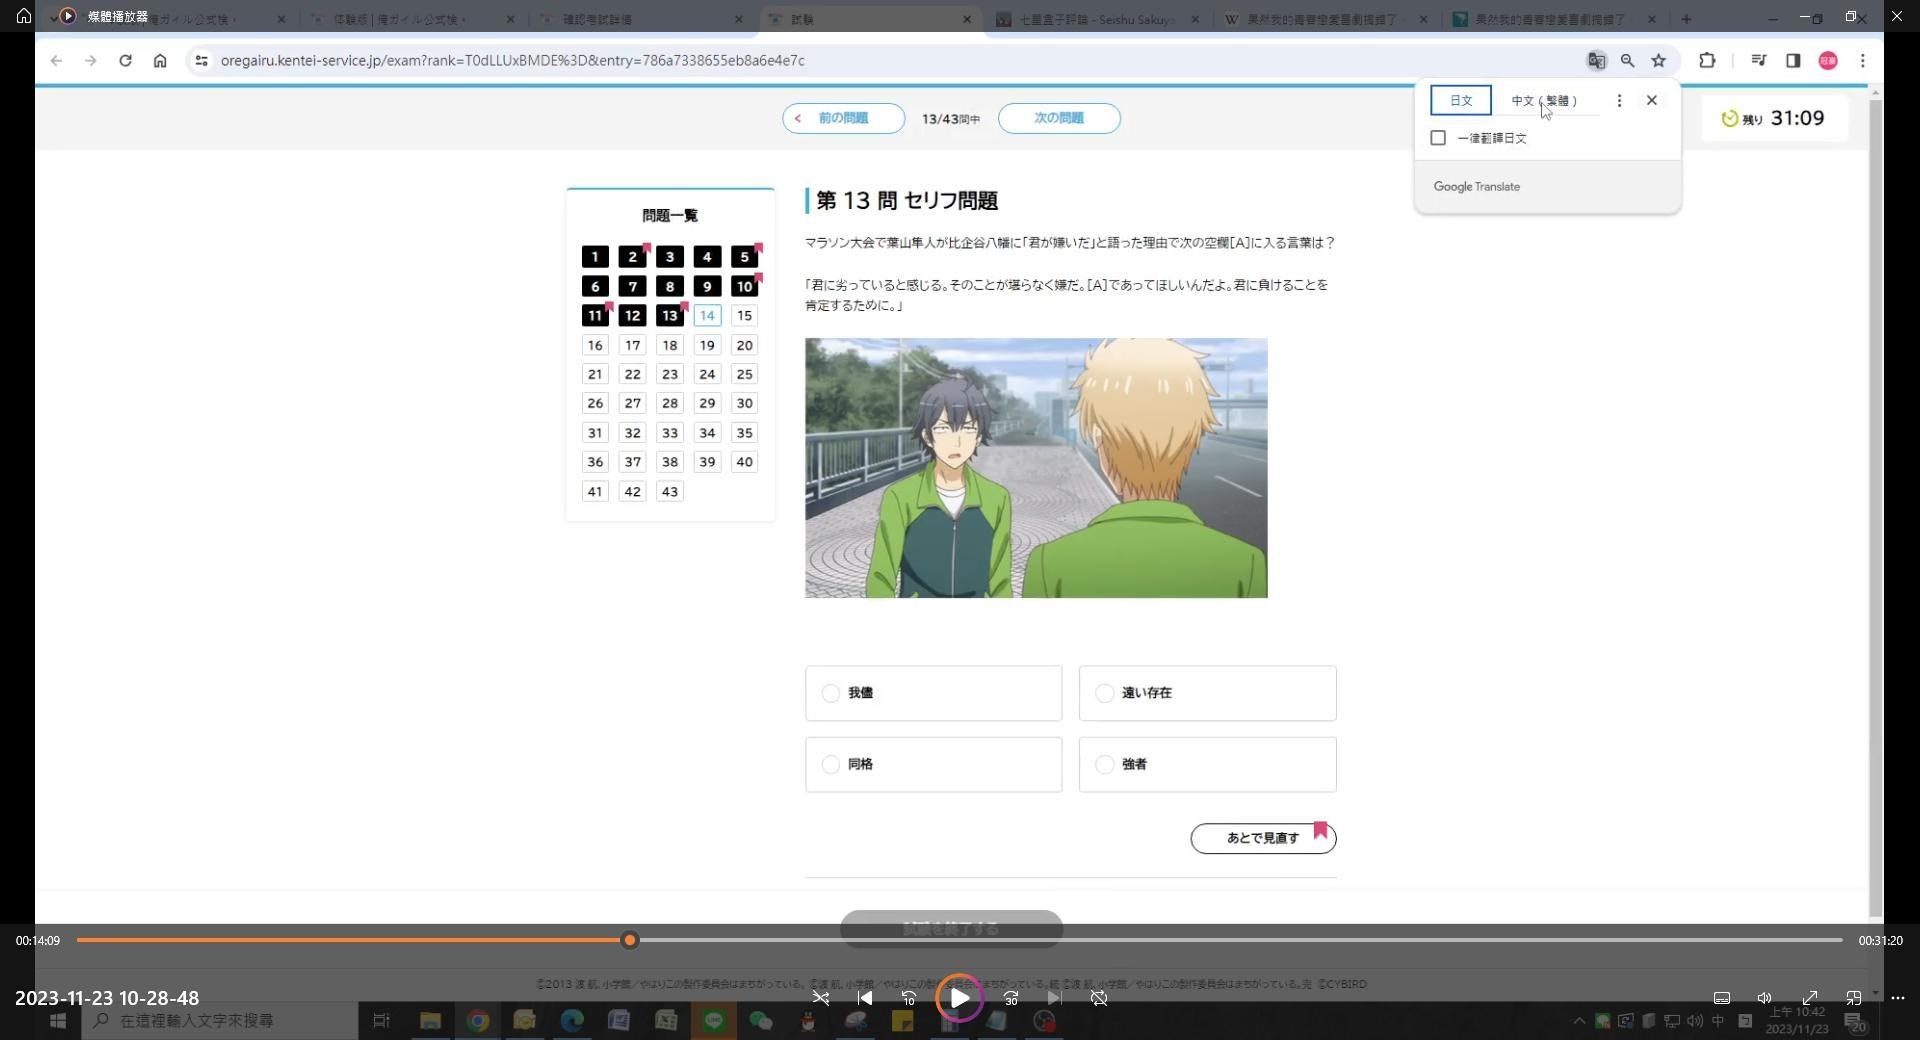Screen dimensions: 1920x1040
Task: Play the video in the media player
Action: [959, 998]
